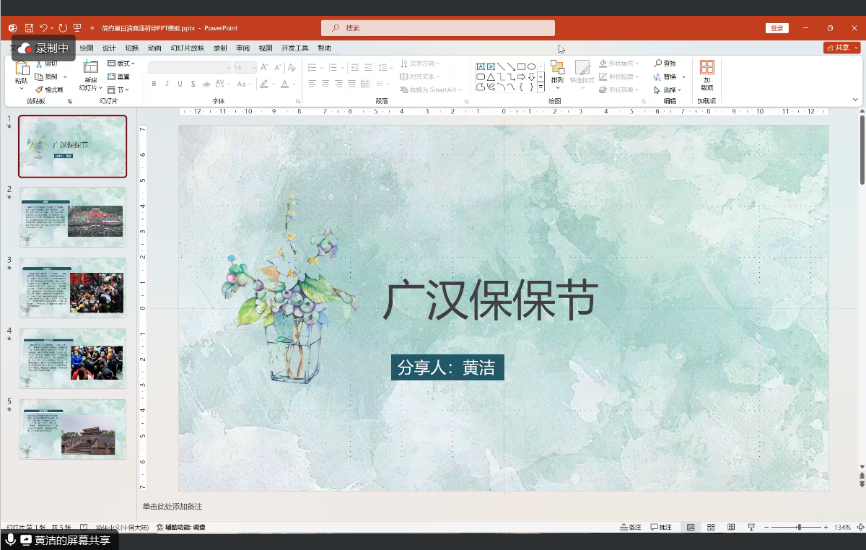Click the Paste clipboard icon
866x550 pixels.
coord(21,70)
